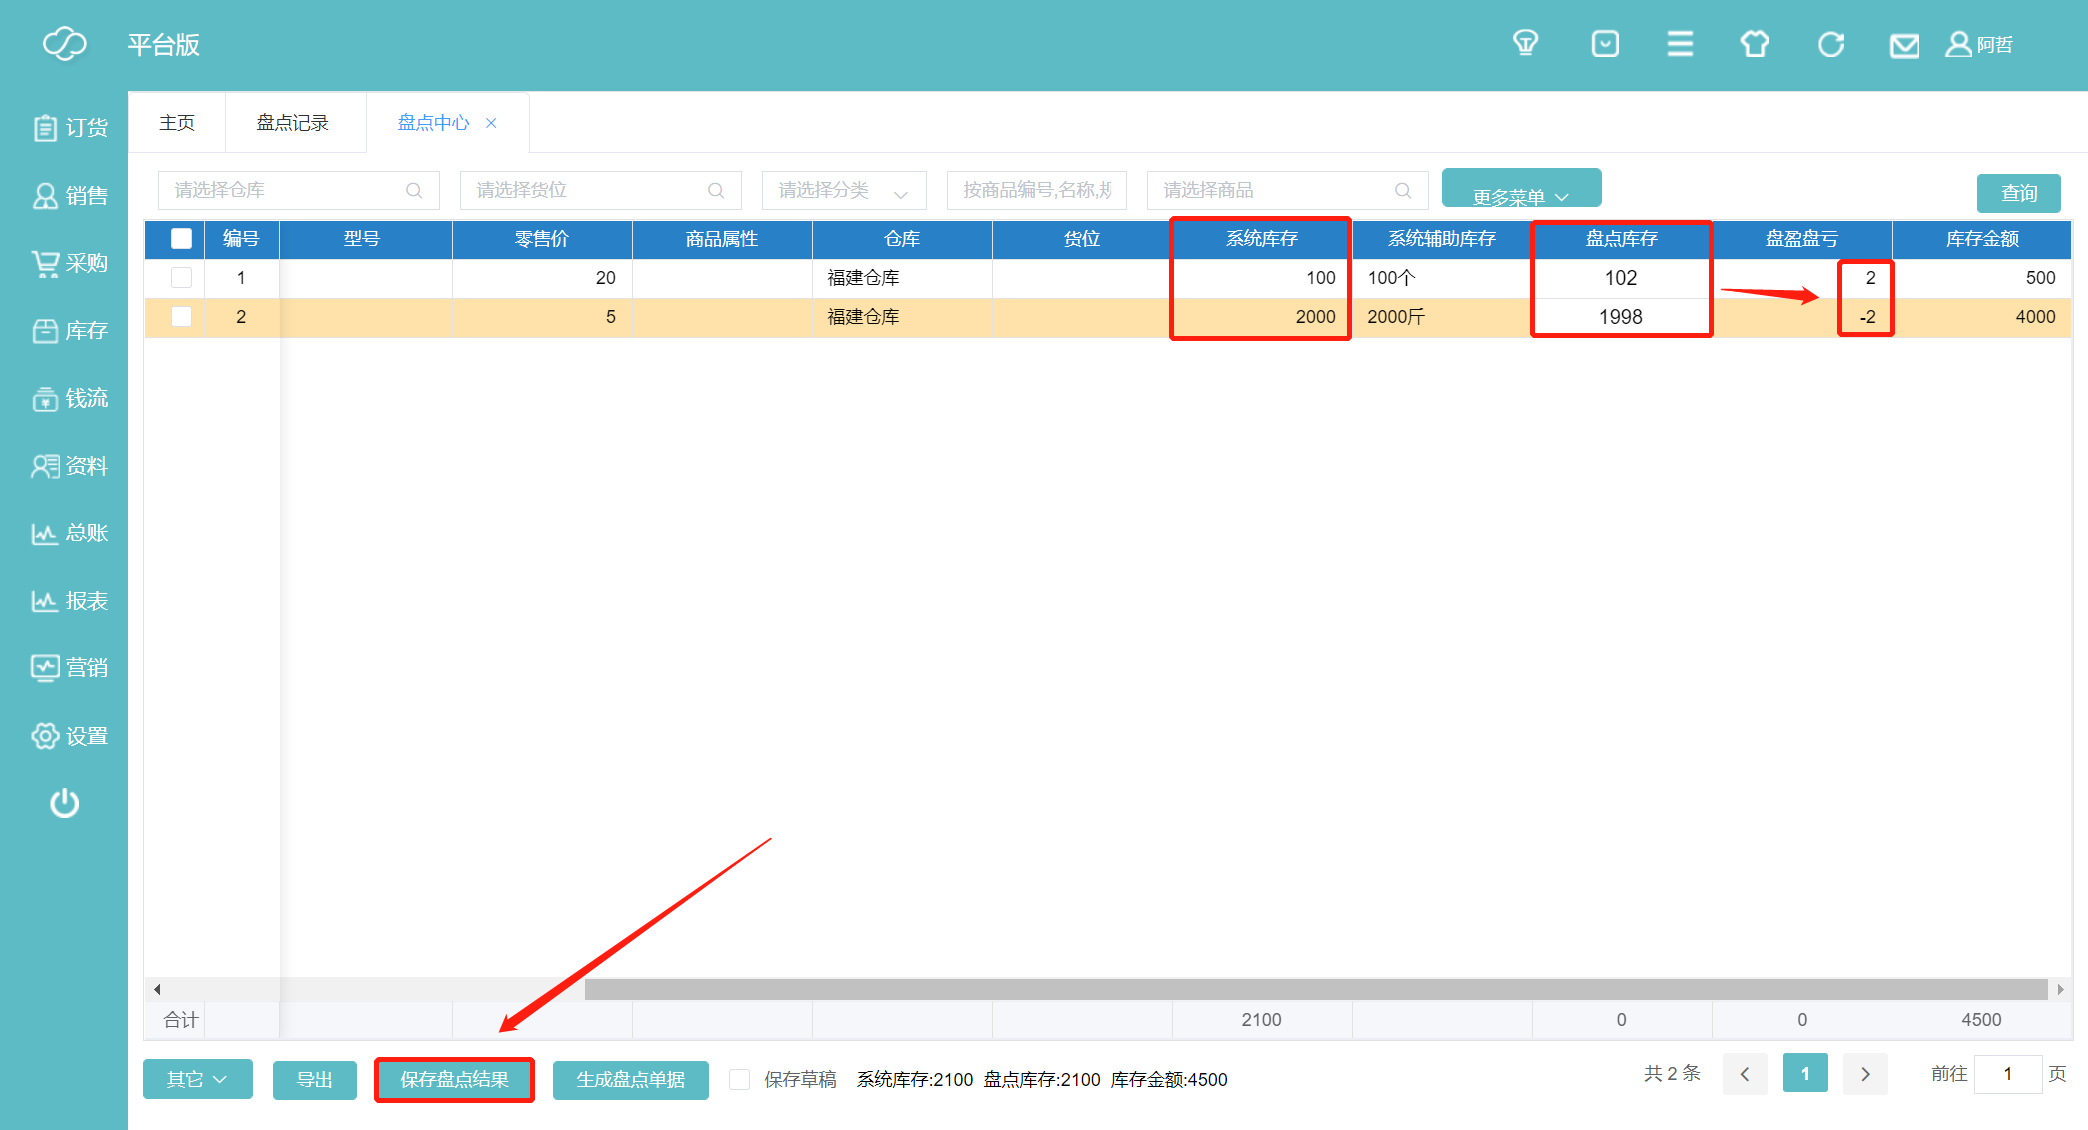The width and height of the screenshot is (2088, 1130).
Task: Open 设置 settings in the sidebar
Action: 70,736
